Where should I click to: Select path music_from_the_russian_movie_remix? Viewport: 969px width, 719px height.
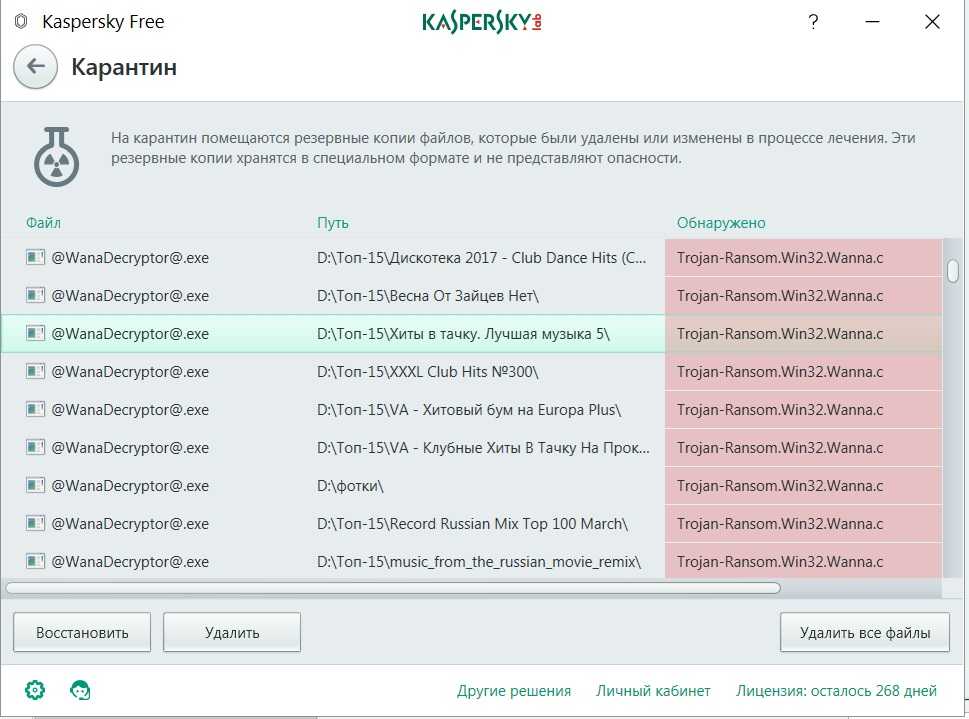[x=479, y=562]
